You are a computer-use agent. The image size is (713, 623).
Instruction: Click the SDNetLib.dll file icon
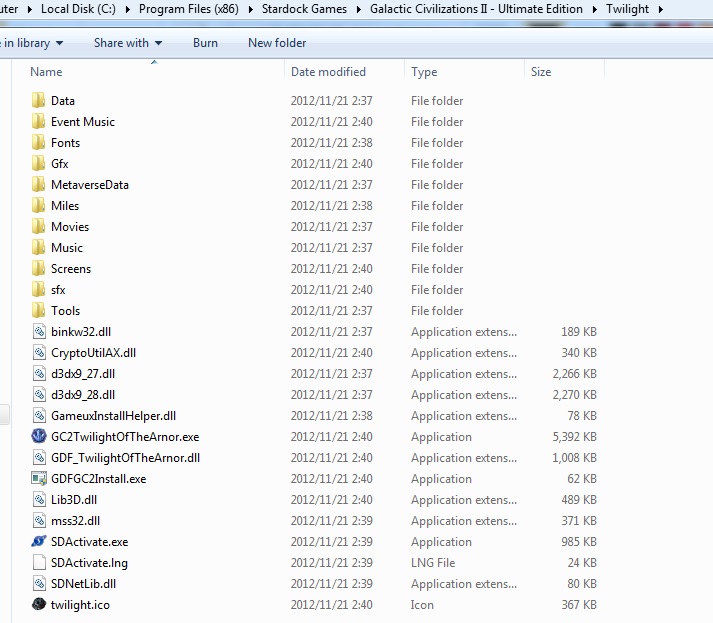[39, 583]
